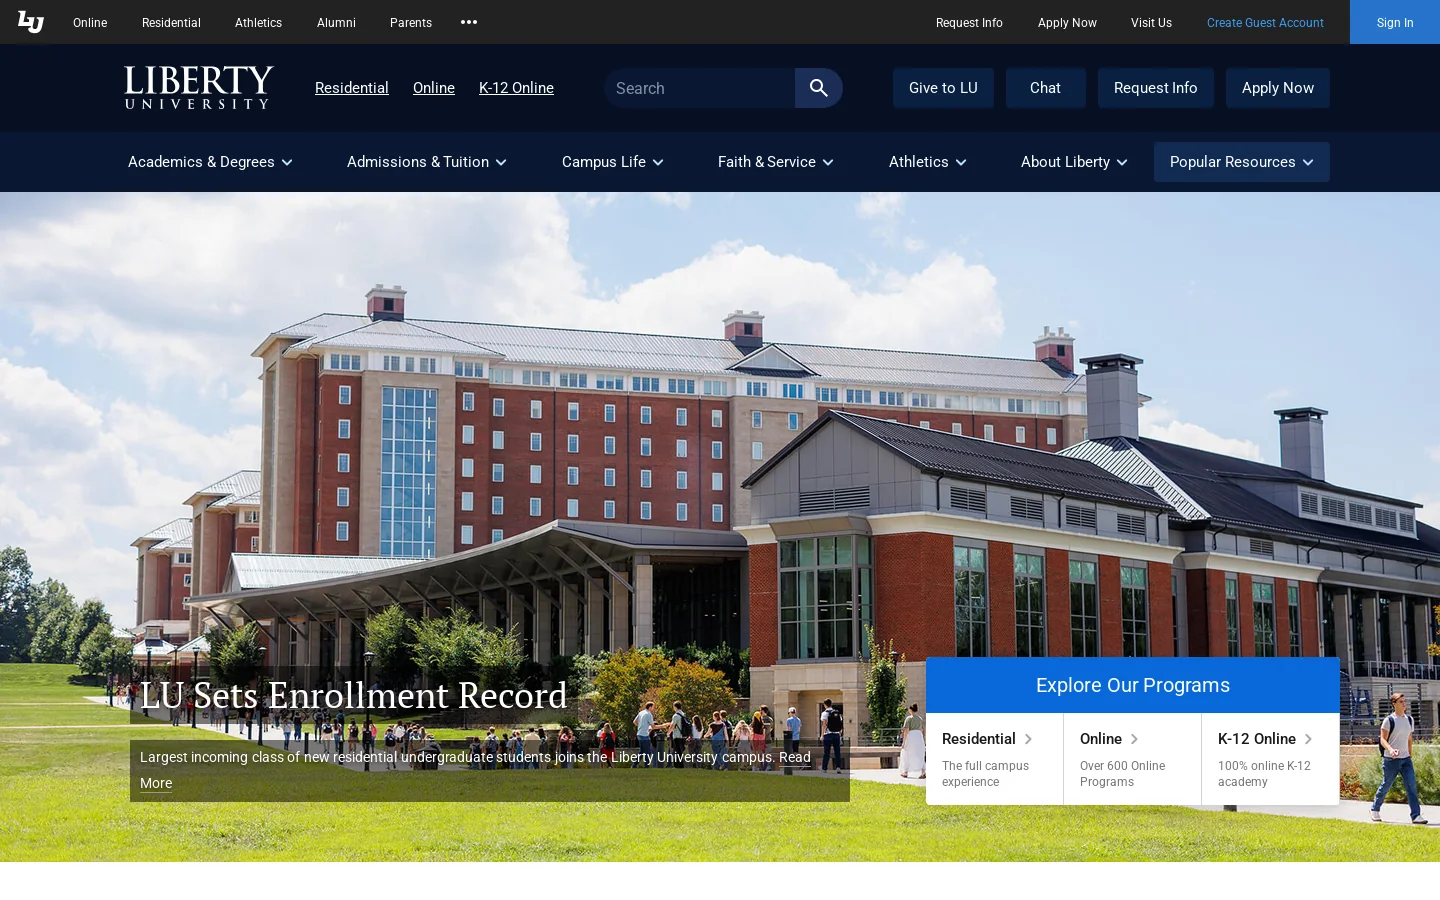Open the Chat button

1045,88
